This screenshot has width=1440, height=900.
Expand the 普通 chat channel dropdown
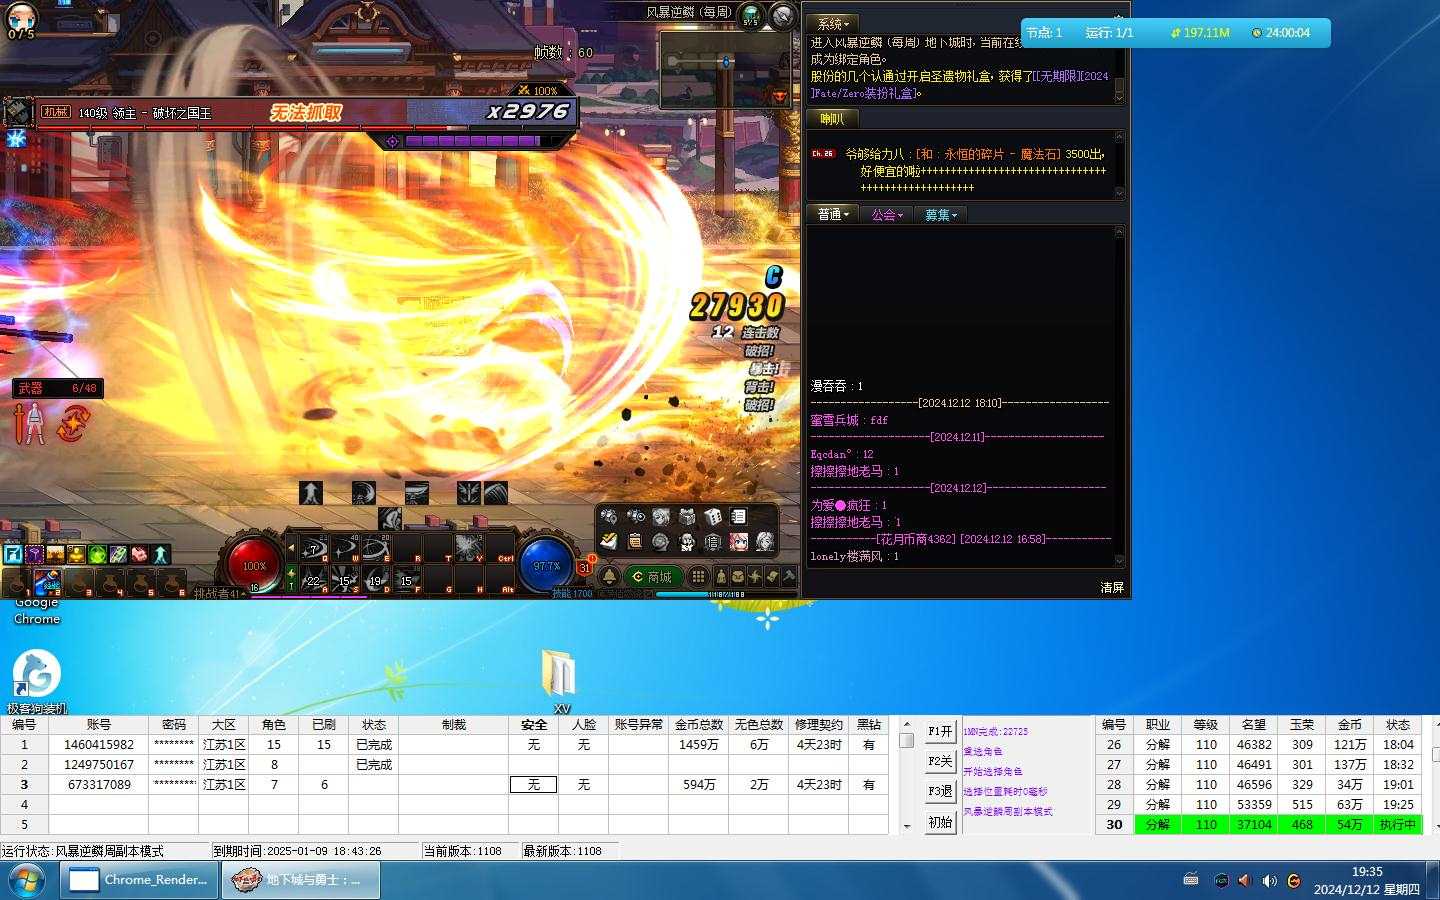pyautogui.click(x=833, y=215)
